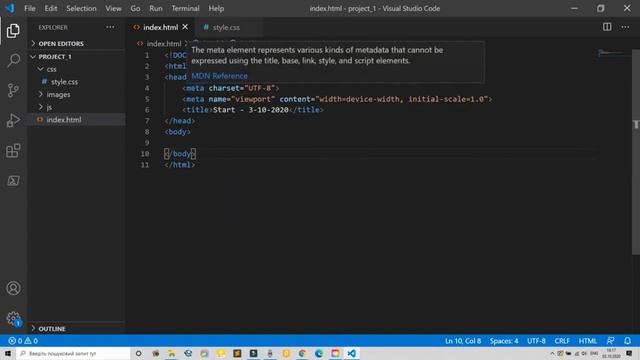Open the File menu
The image size is (640, 360).
tap(30, 8)
